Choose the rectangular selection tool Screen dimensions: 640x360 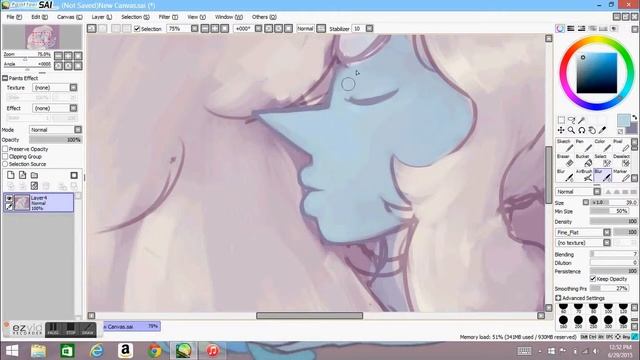561,120
